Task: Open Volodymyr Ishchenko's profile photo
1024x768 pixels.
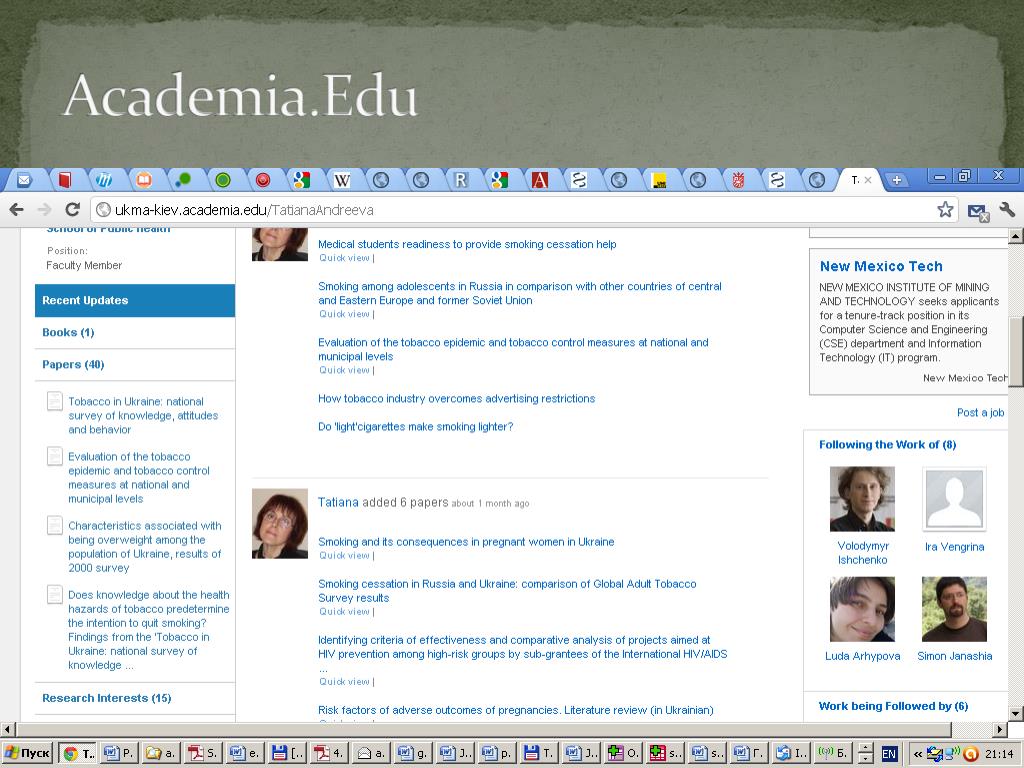Action: tap(862, 498)
